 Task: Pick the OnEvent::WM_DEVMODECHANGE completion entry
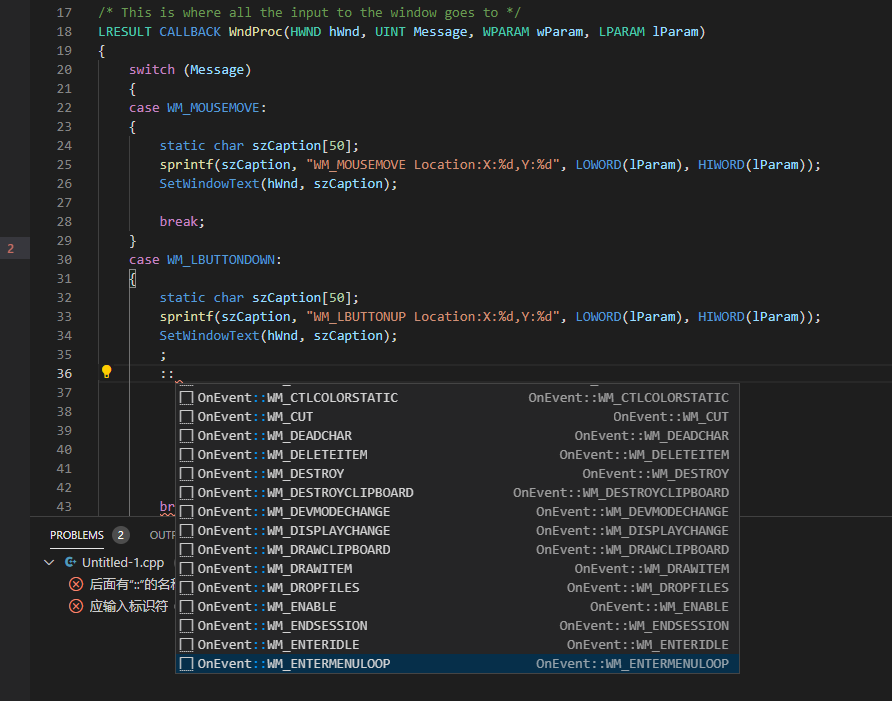coord(457,512)
